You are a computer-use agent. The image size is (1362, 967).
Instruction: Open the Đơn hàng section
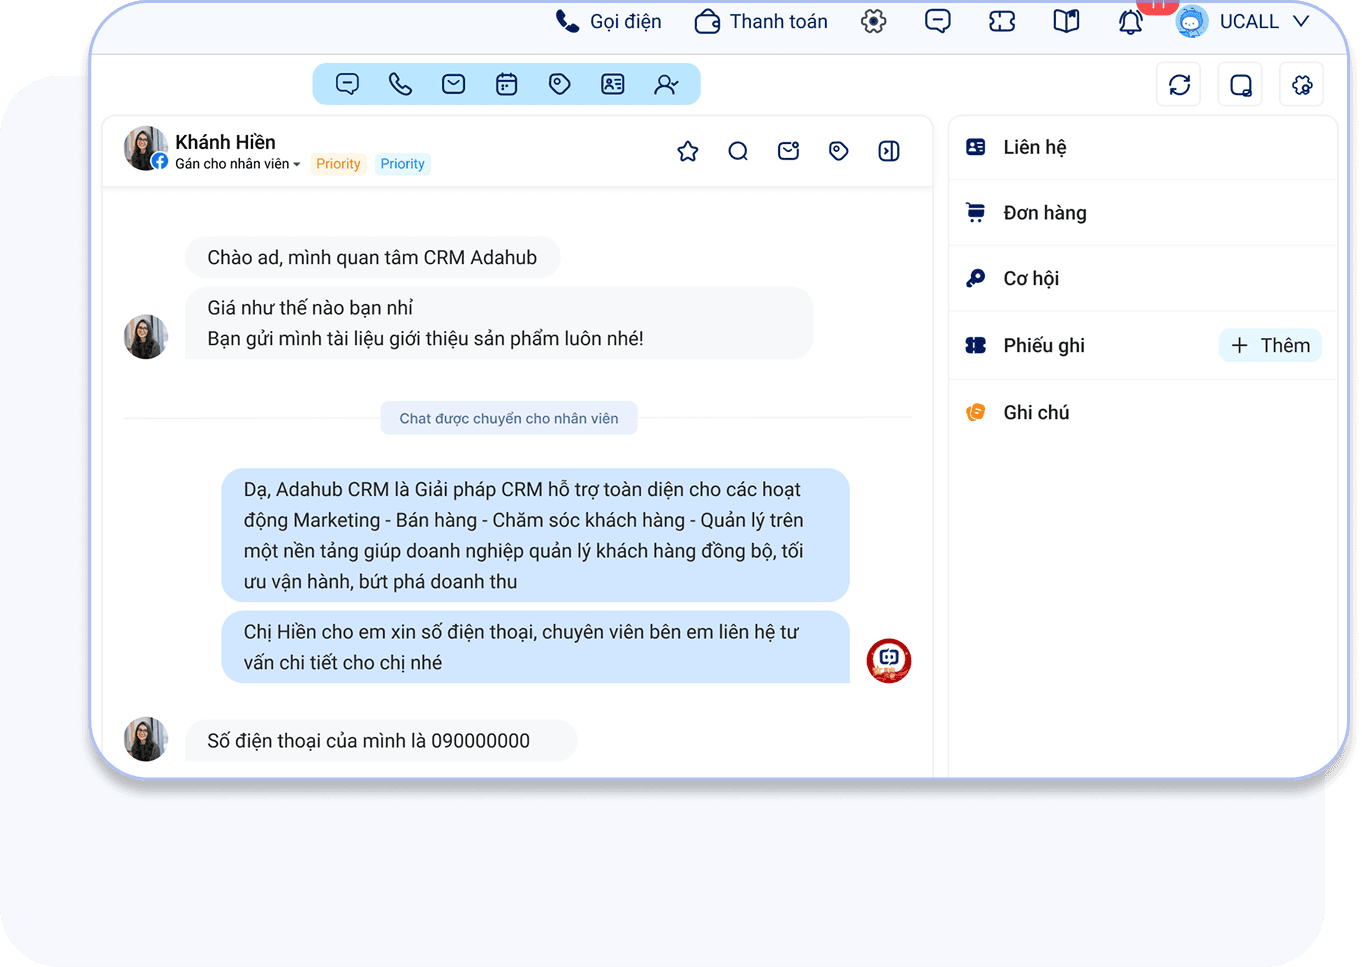[x=1044, y=213]
